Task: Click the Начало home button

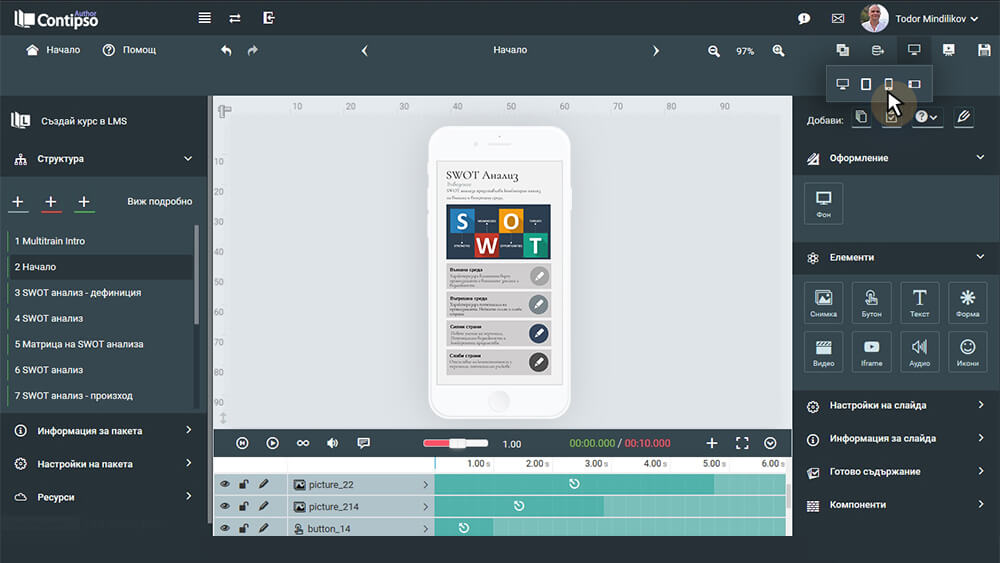Action: (53, 50)
